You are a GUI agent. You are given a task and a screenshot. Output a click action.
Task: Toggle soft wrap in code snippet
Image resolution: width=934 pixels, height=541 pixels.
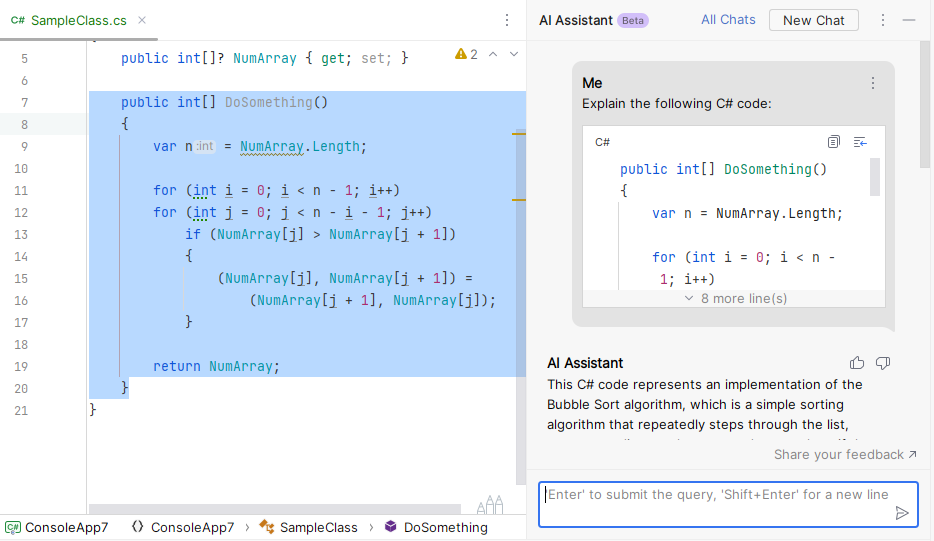pyautogui.click(x=860, y=142)
